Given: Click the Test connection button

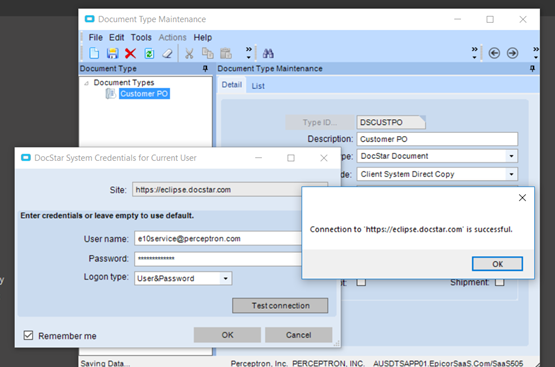Looking at the screenshot, I should [x=280, y=306].
